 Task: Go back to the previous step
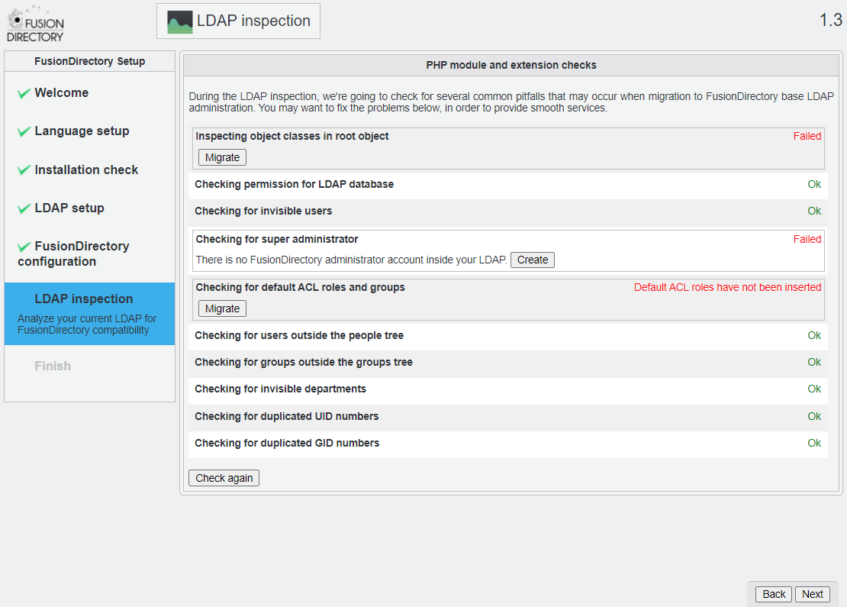tap(773, 594)
